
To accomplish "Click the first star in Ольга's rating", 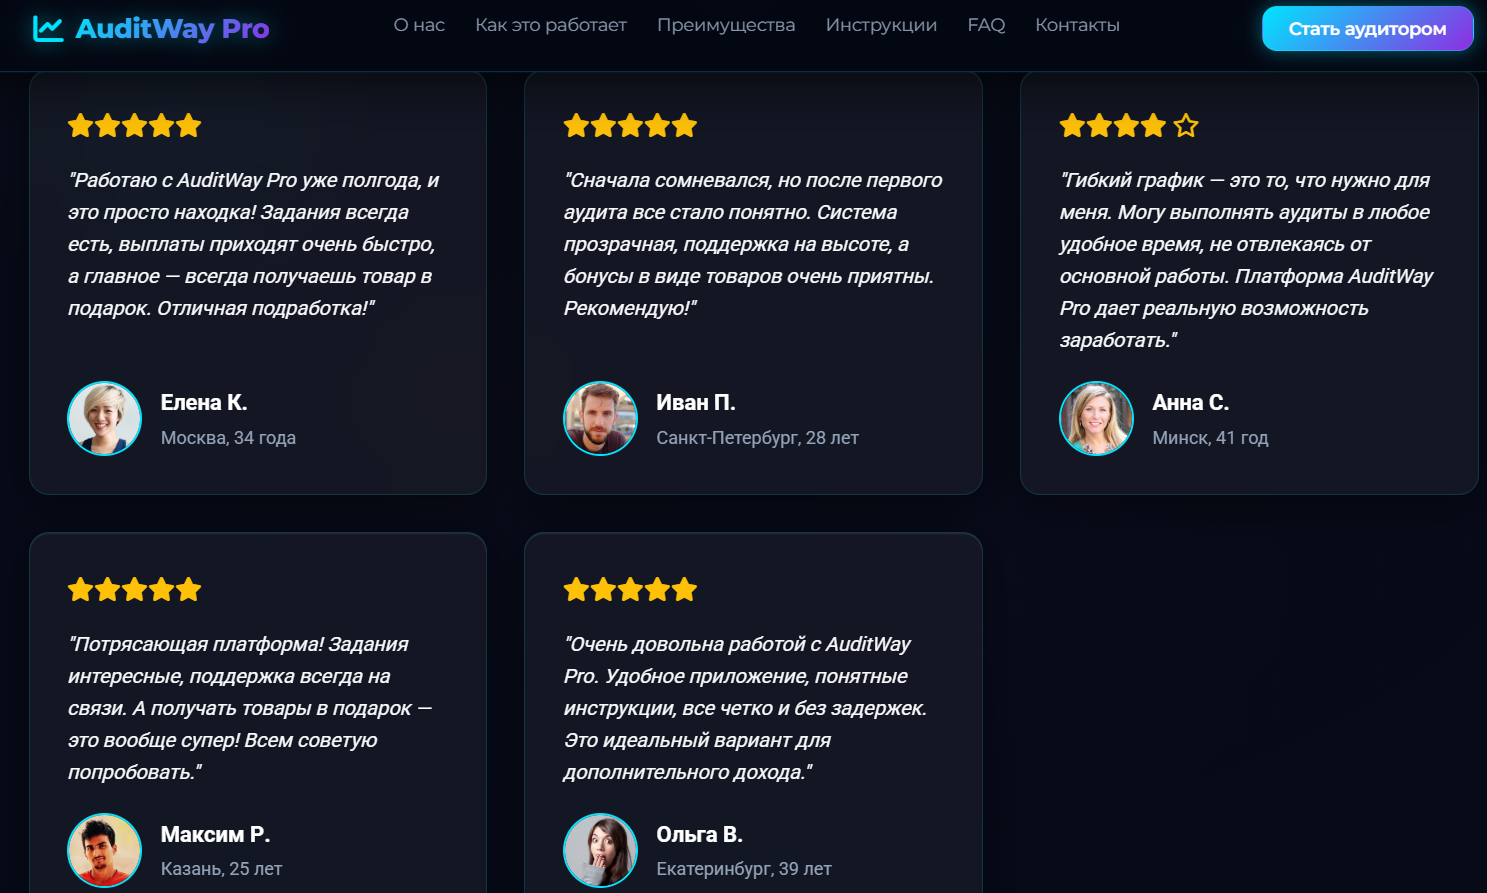I will (576, 590).
